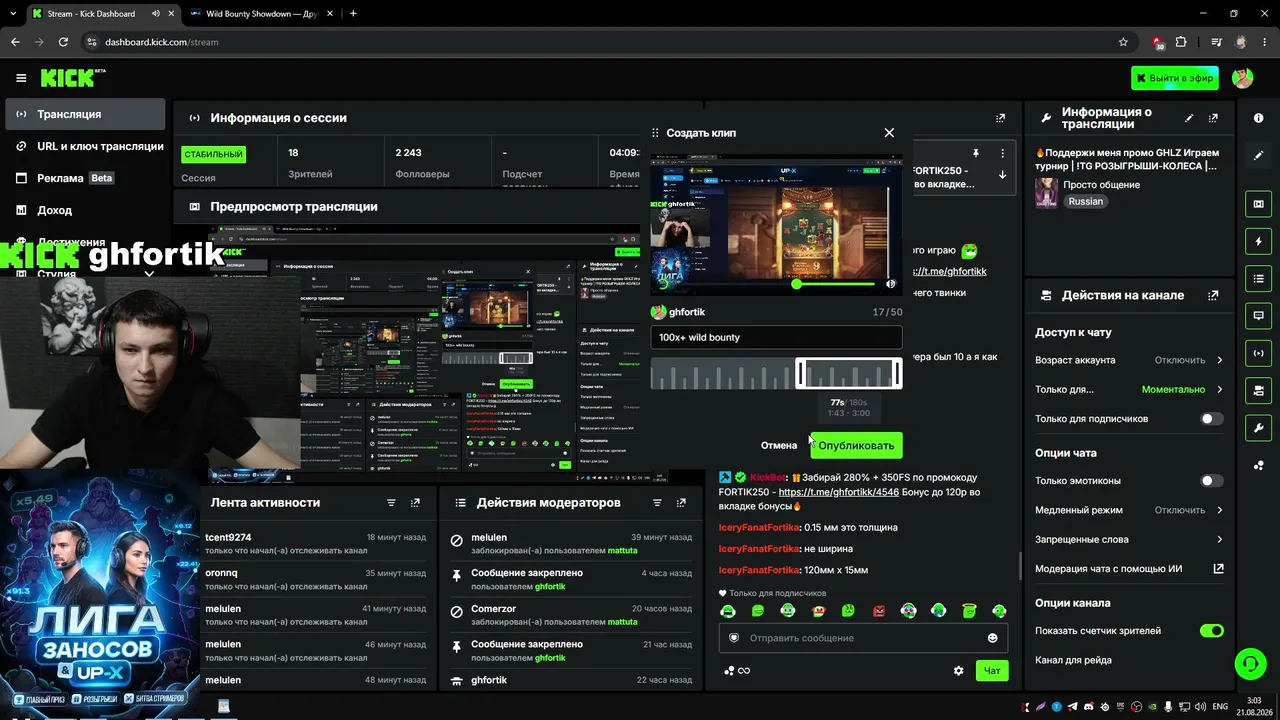The width and height of the screenshot is (1280, 720).
Task: Click the pin icon on pinned message
Action: pyautogui.click(x=975, y=154)
